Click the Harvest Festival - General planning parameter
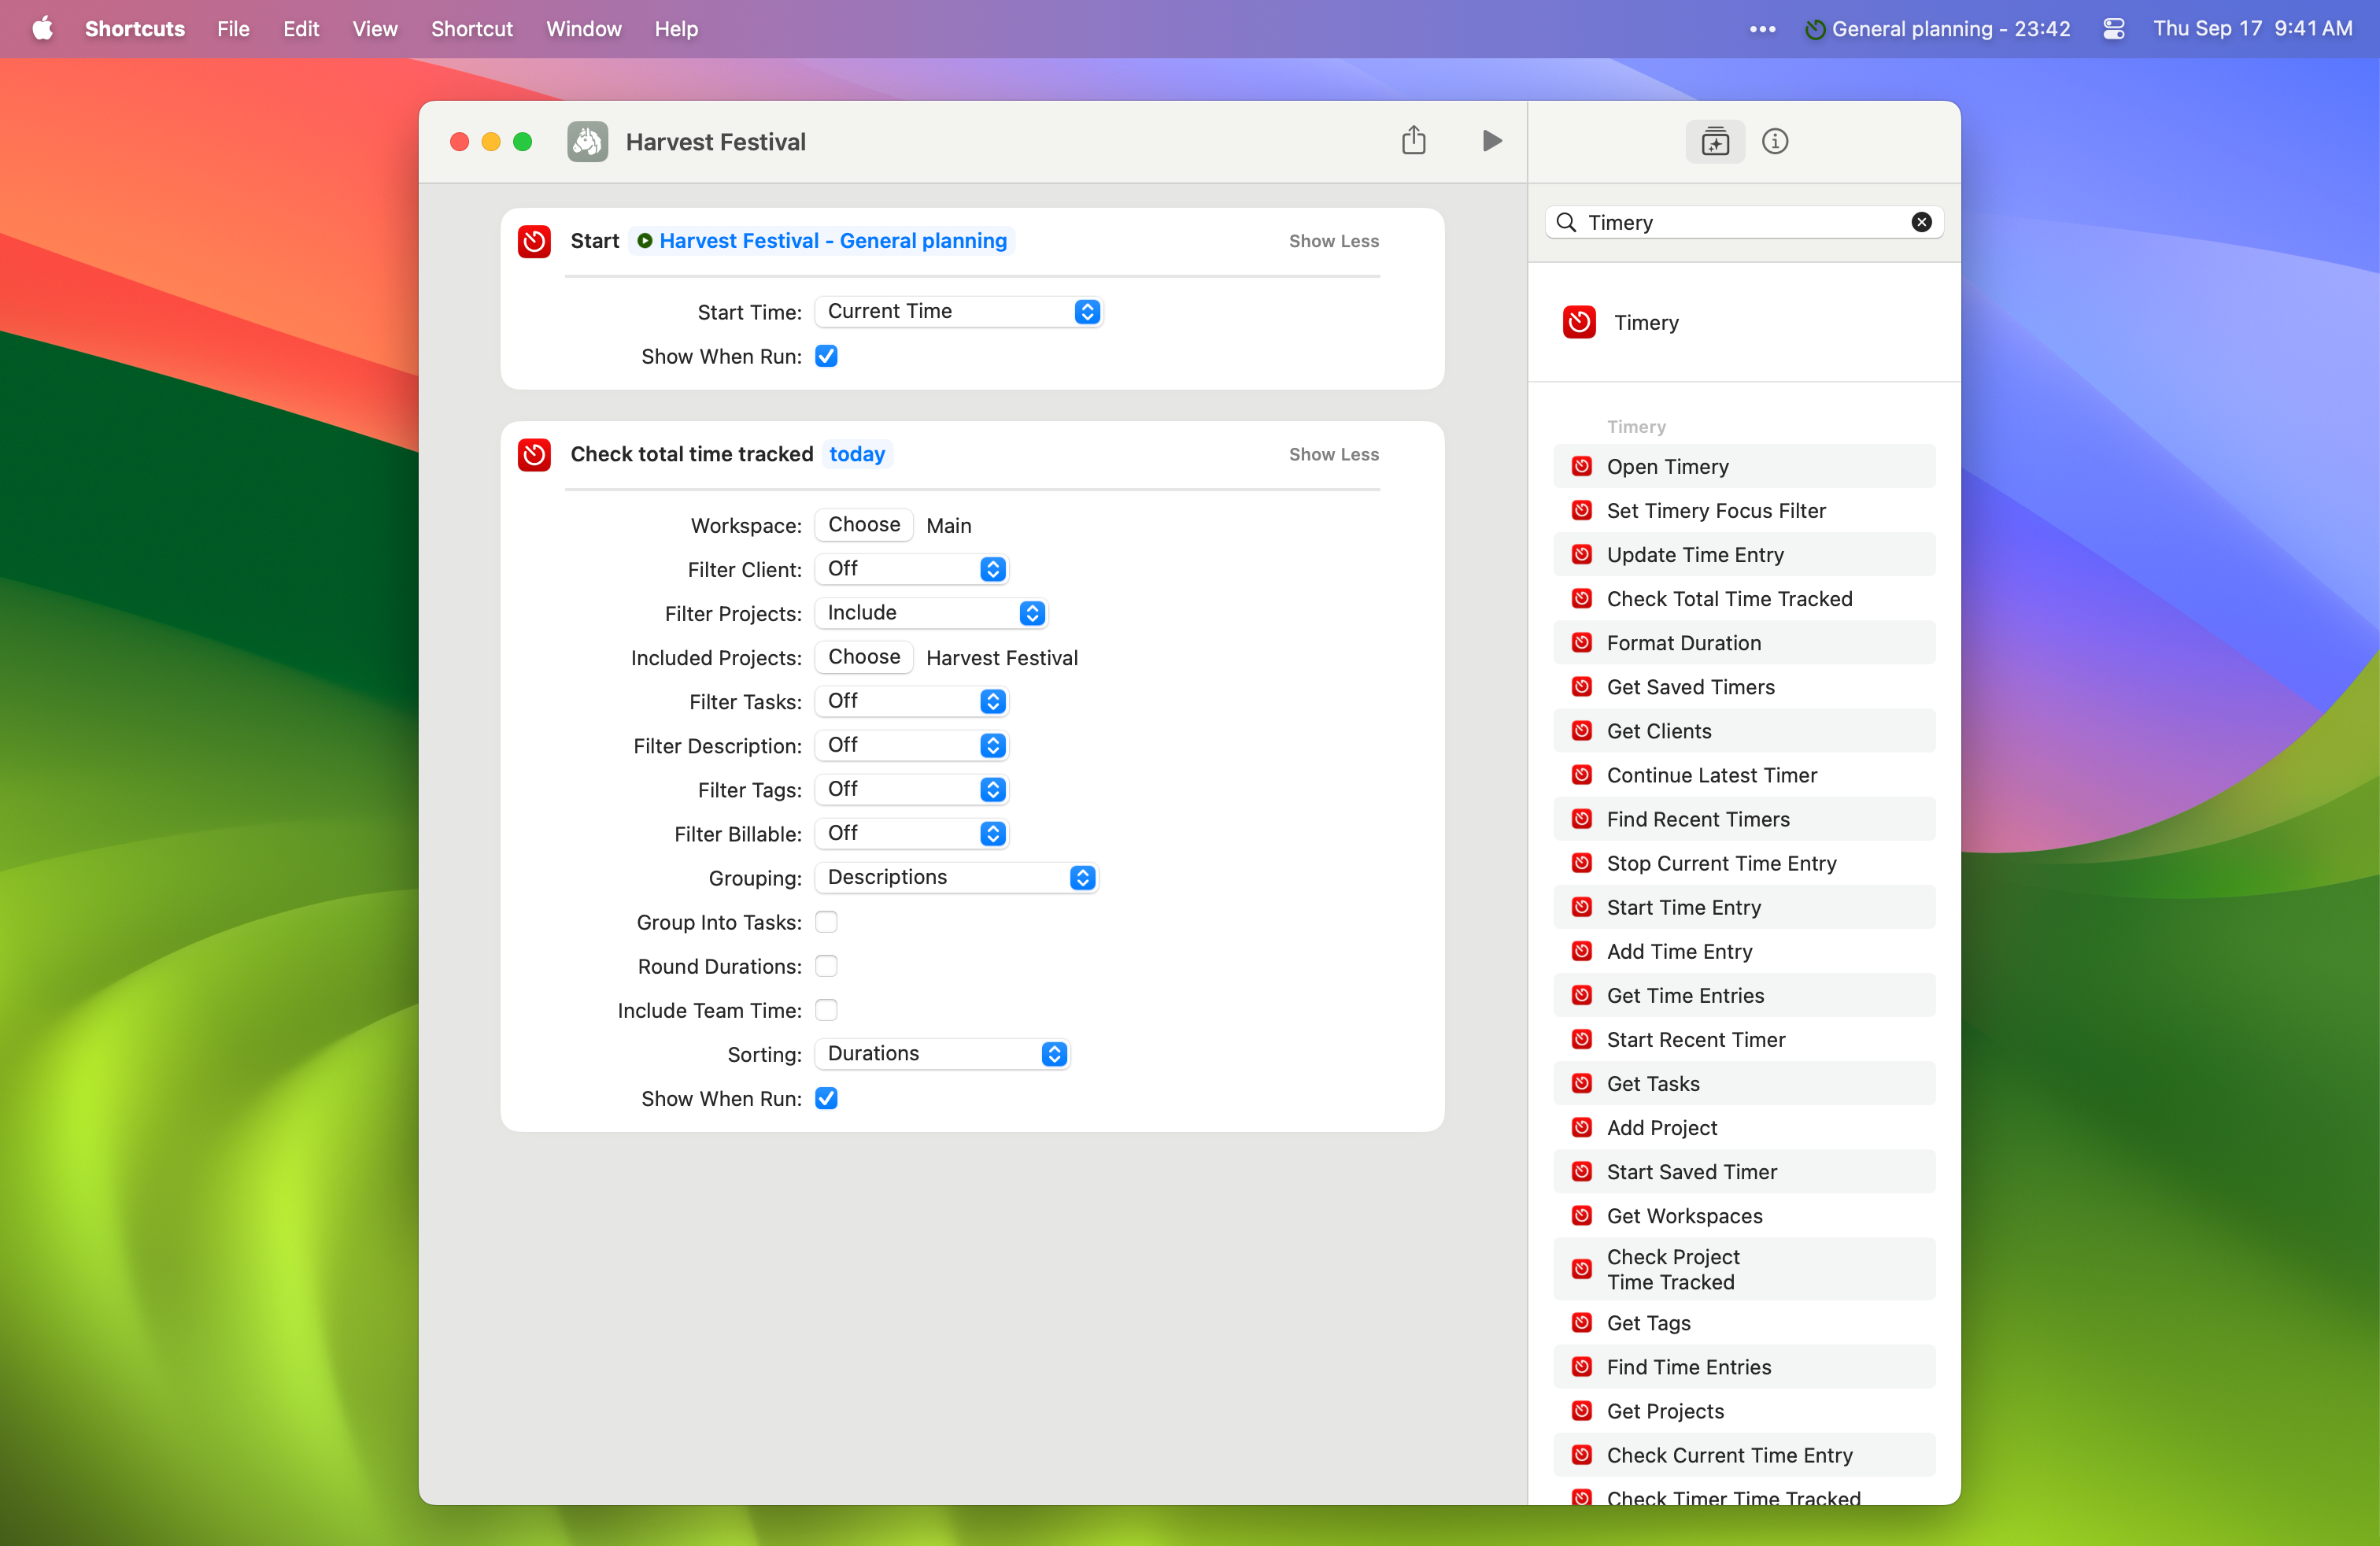This screenshot has width=2380, height=1546. pyautogui.click(x=822, y=241)
